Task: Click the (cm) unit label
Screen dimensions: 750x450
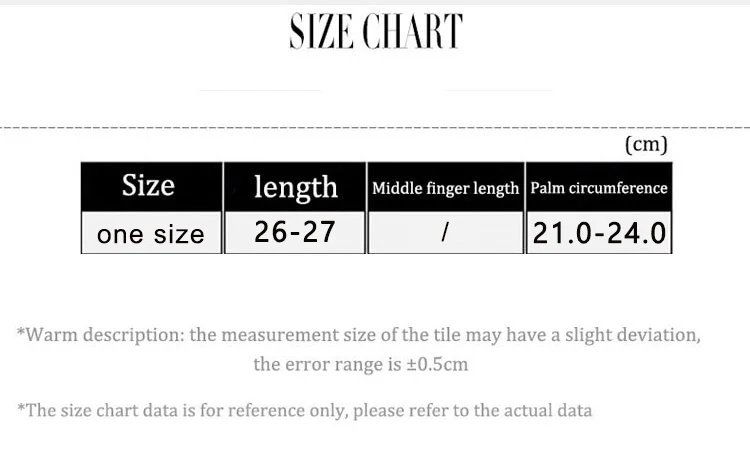Action: pyautogui.click(x=646, y=144)
